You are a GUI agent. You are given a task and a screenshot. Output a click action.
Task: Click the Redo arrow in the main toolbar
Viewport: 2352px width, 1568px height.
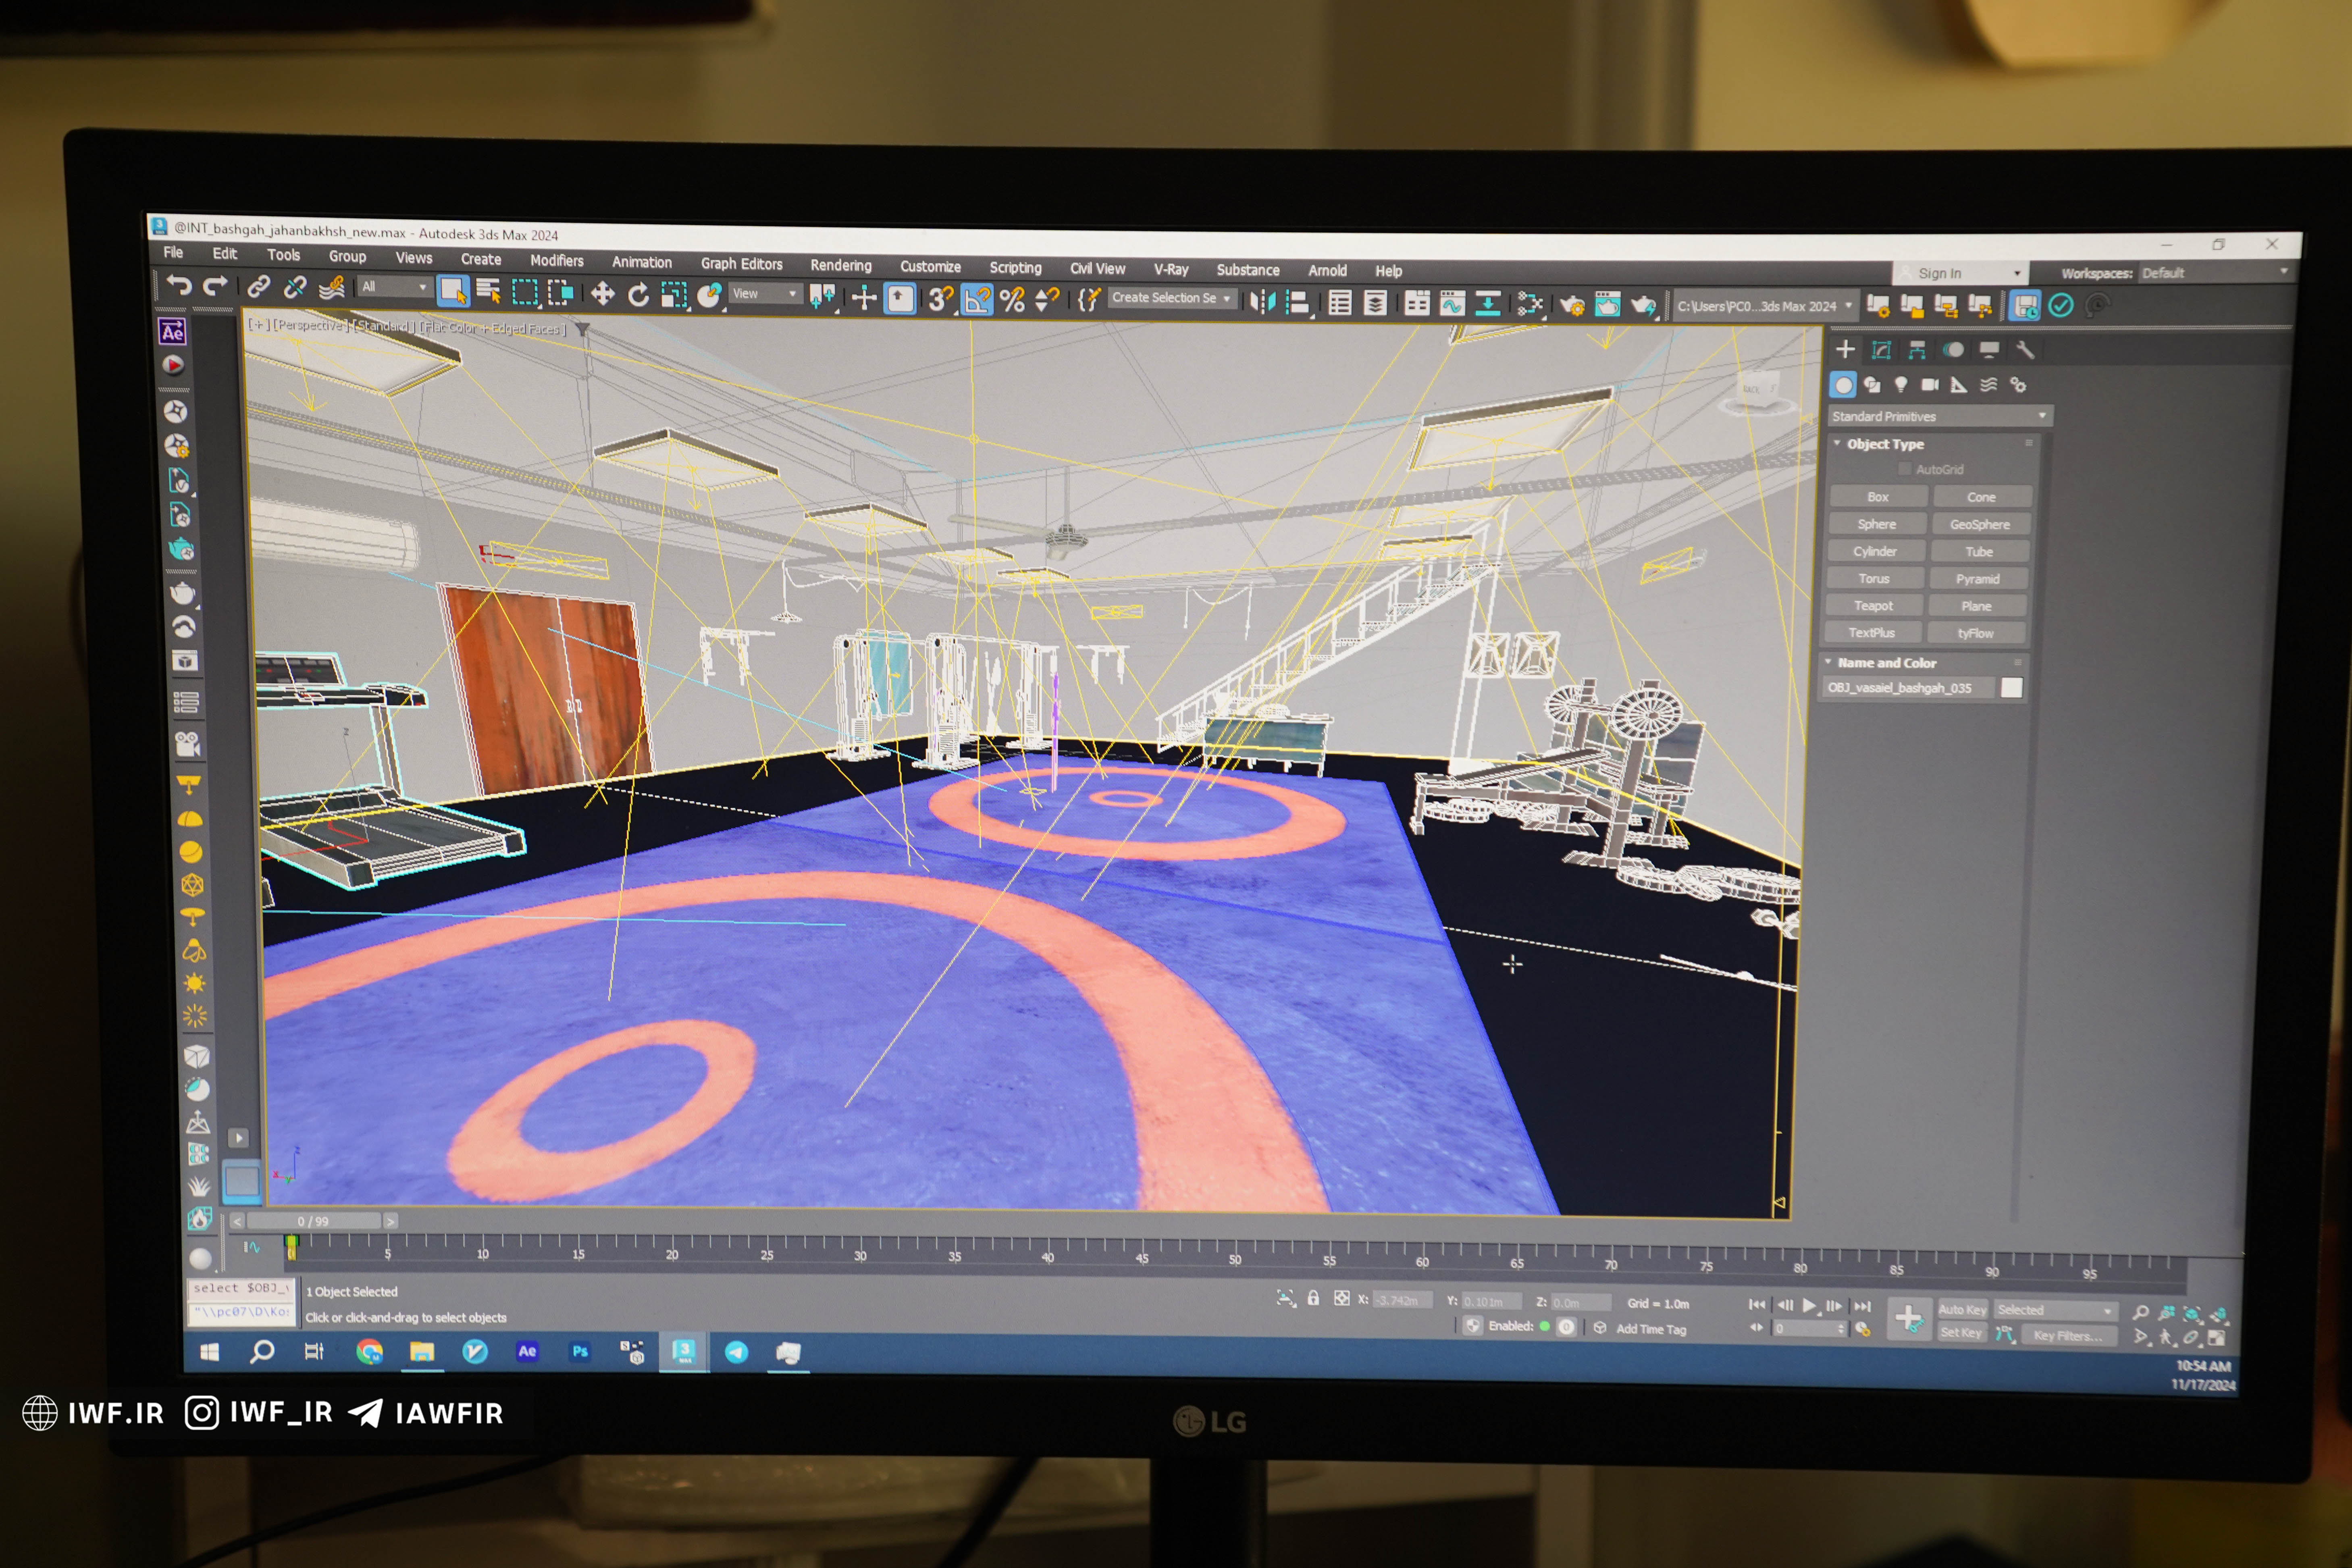click(215, 286)
